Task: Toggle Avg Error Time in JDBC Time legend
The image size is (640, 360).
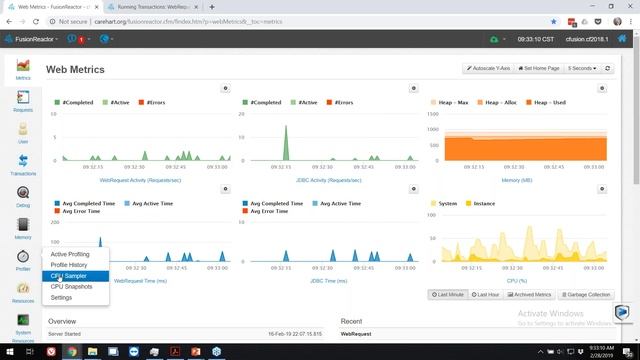Action: coord(265,211)
